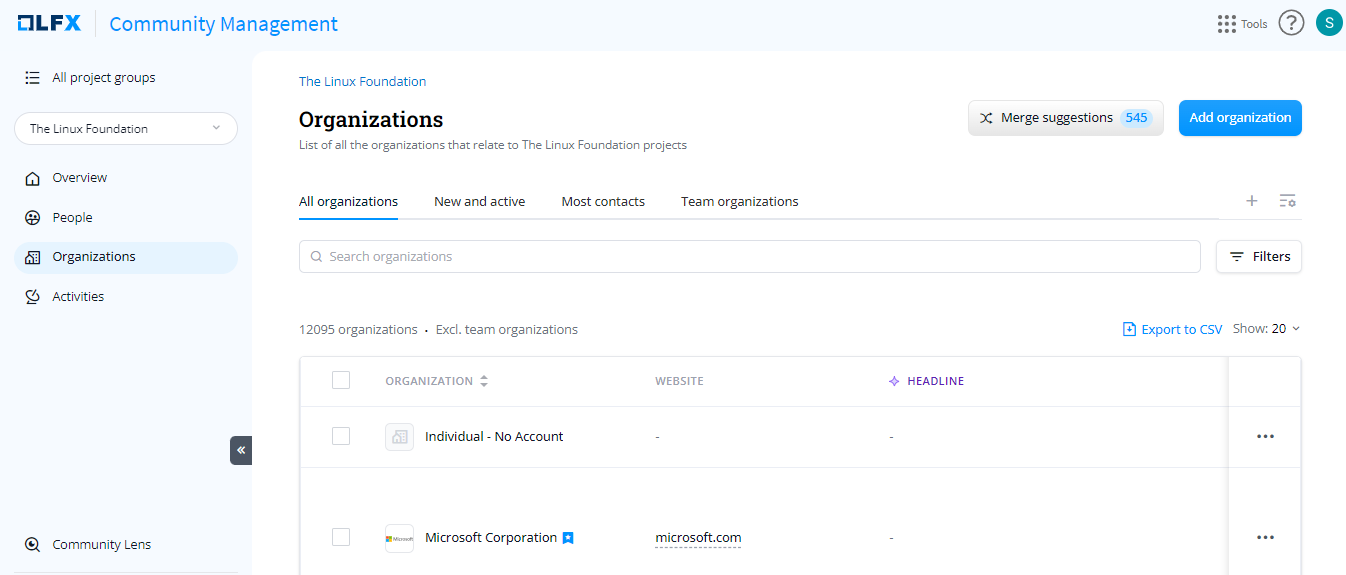Open the microsoft.com website link
Screen dimensions: 1346x575
[x=698, y=537]
